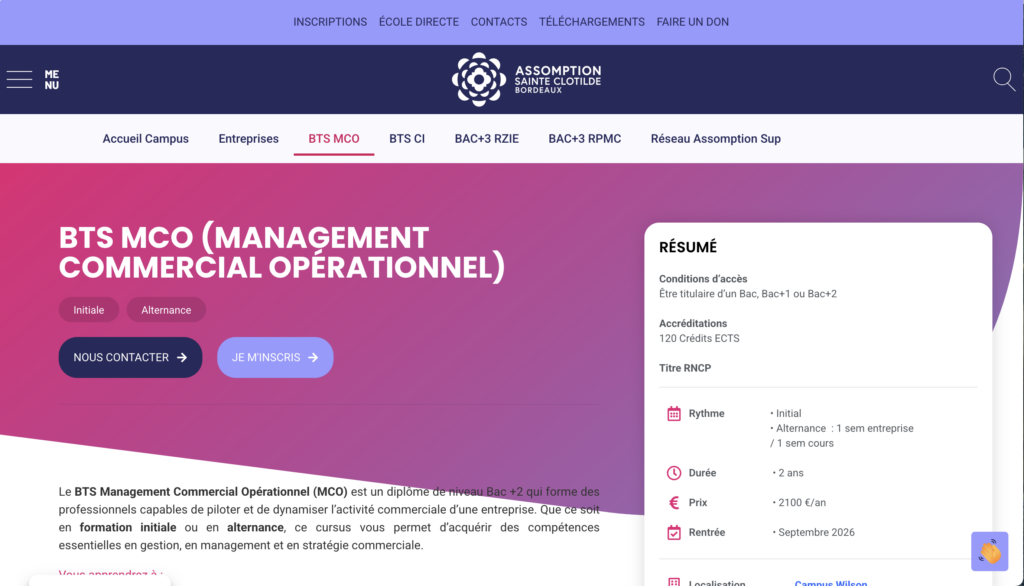Click the clock icon next to Durée
The width and height of the screenshot is (1024, 586).
point(674,473)
